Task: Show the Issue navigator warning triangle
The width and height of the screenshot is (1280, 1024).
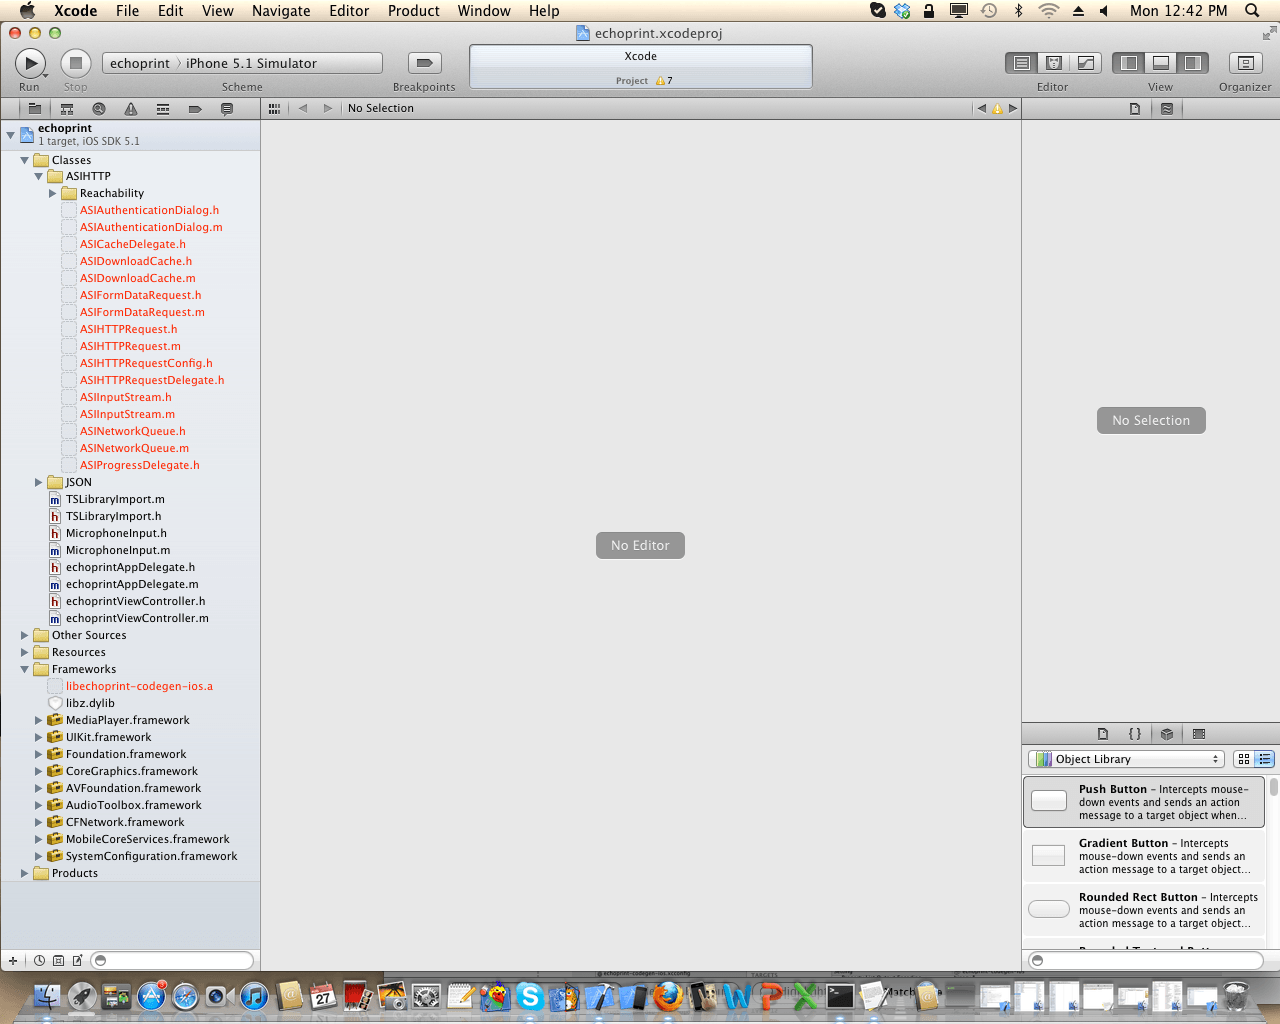Action: click(x=131, y=108)
